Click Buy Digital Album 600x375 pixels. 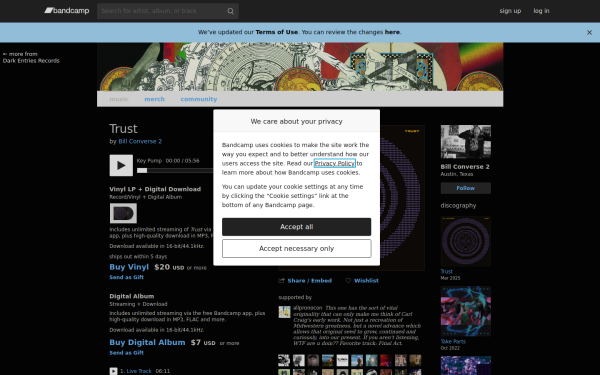tap(147, 342)
